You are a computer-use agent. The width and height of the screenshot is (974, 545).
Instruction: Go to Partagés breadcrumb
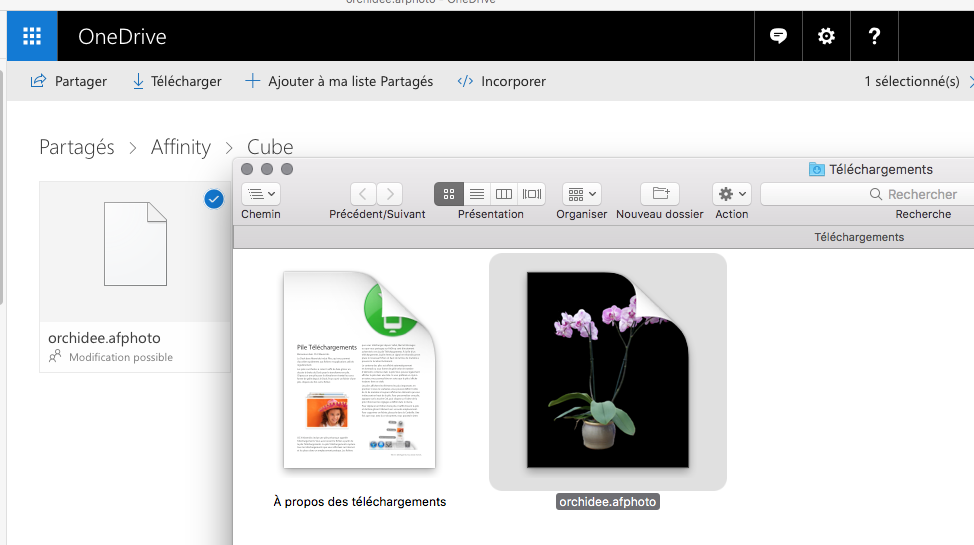click(77, 147)
